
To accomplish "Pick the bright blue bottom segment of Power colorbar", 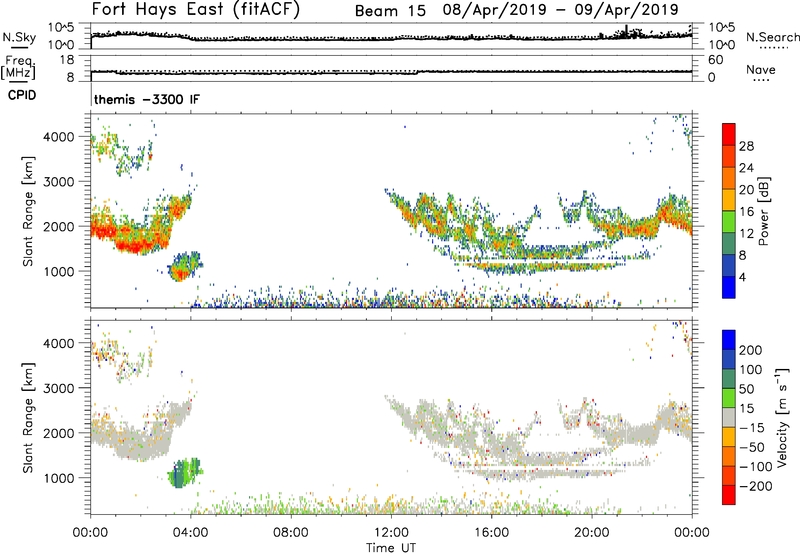I will (729, 287).
